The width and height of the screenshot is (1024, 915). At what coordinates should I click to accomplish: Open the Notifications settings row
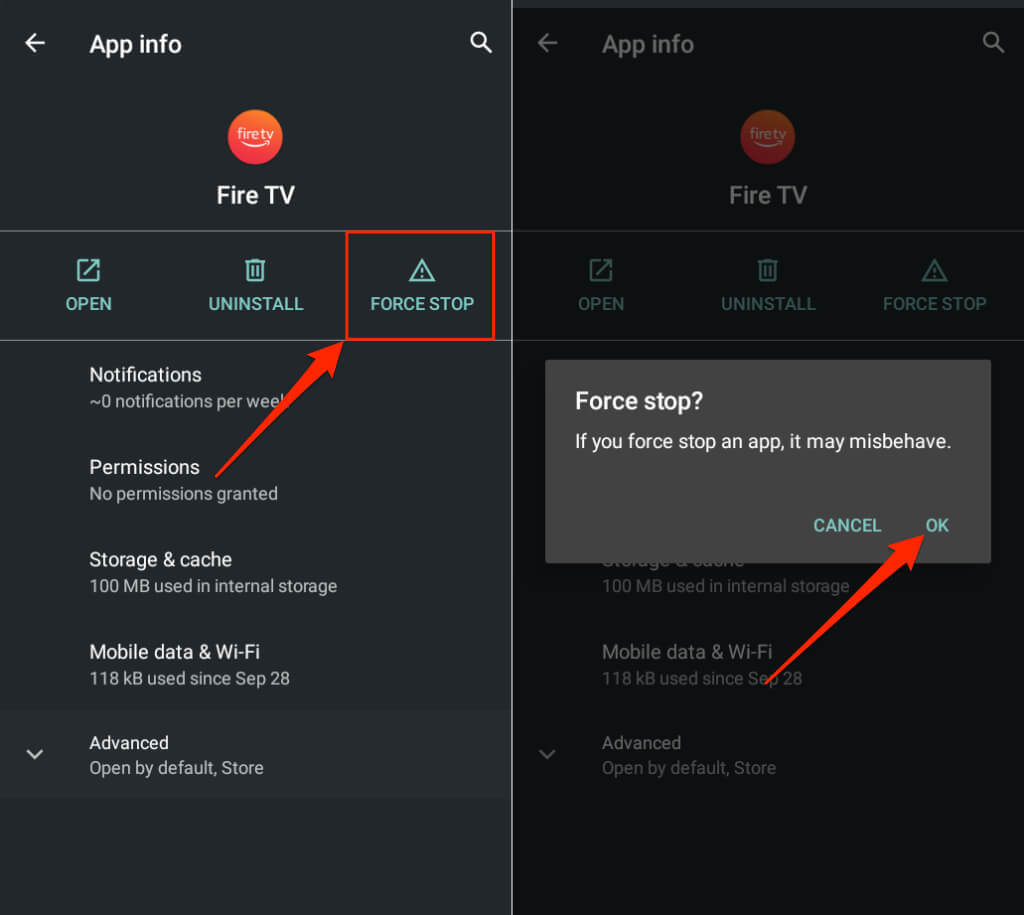pyautogui.click(x=190, y=387)
